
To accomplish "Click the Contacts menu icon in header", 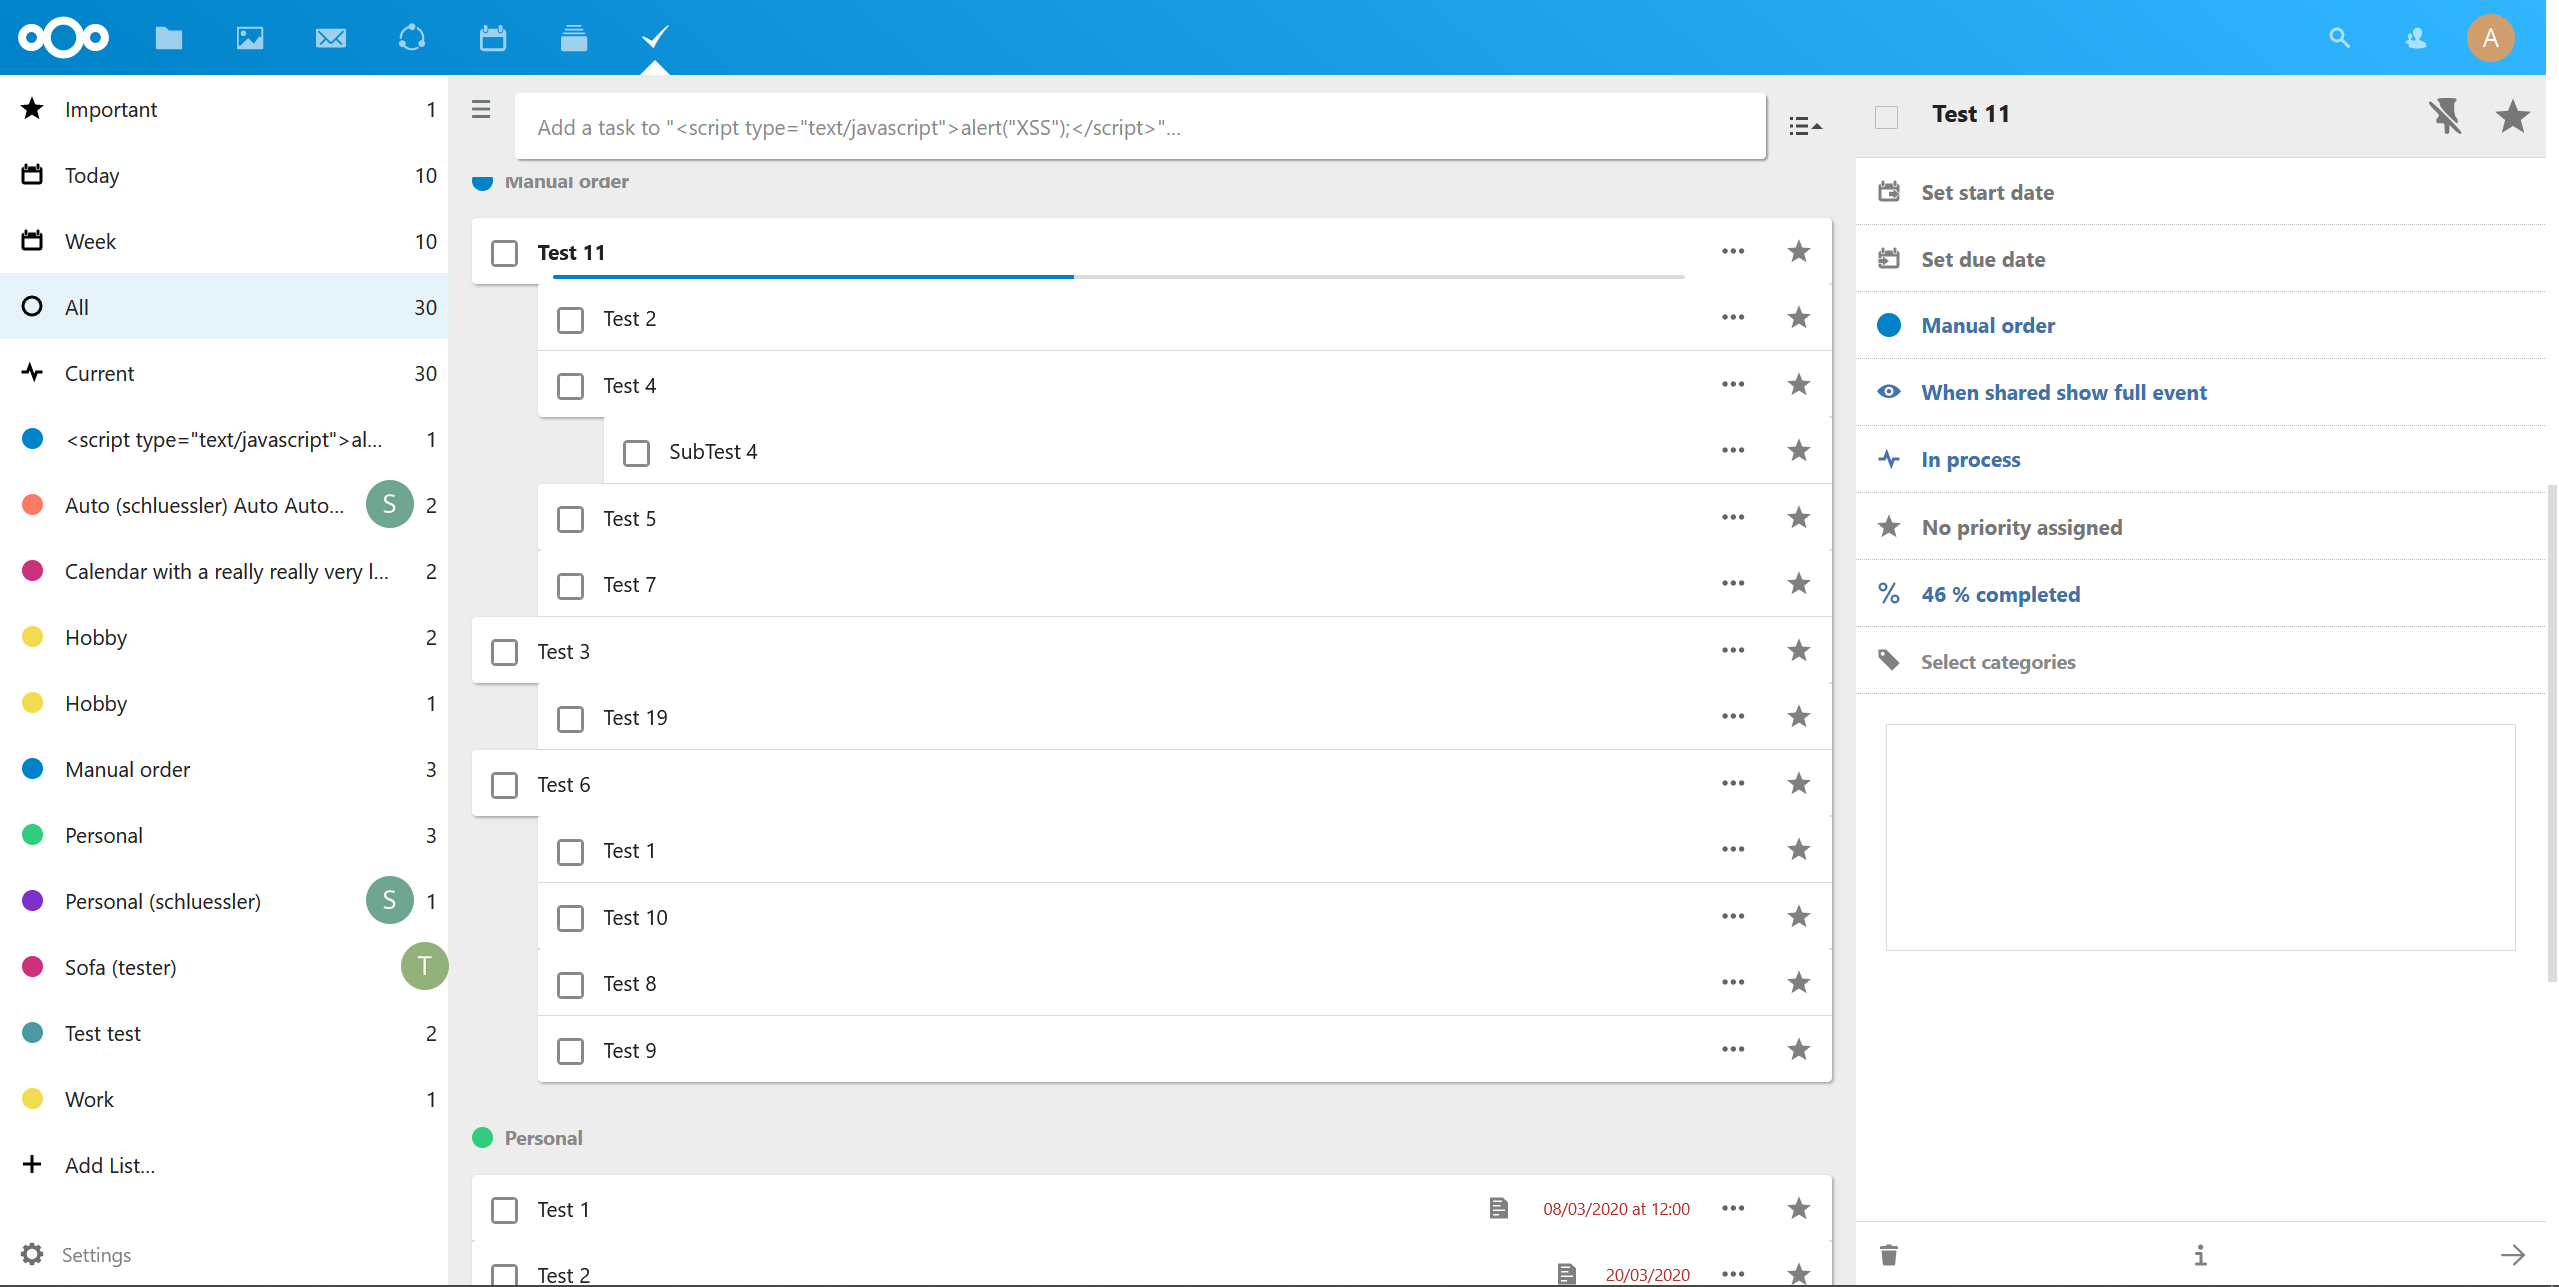I will point(2416,38).
